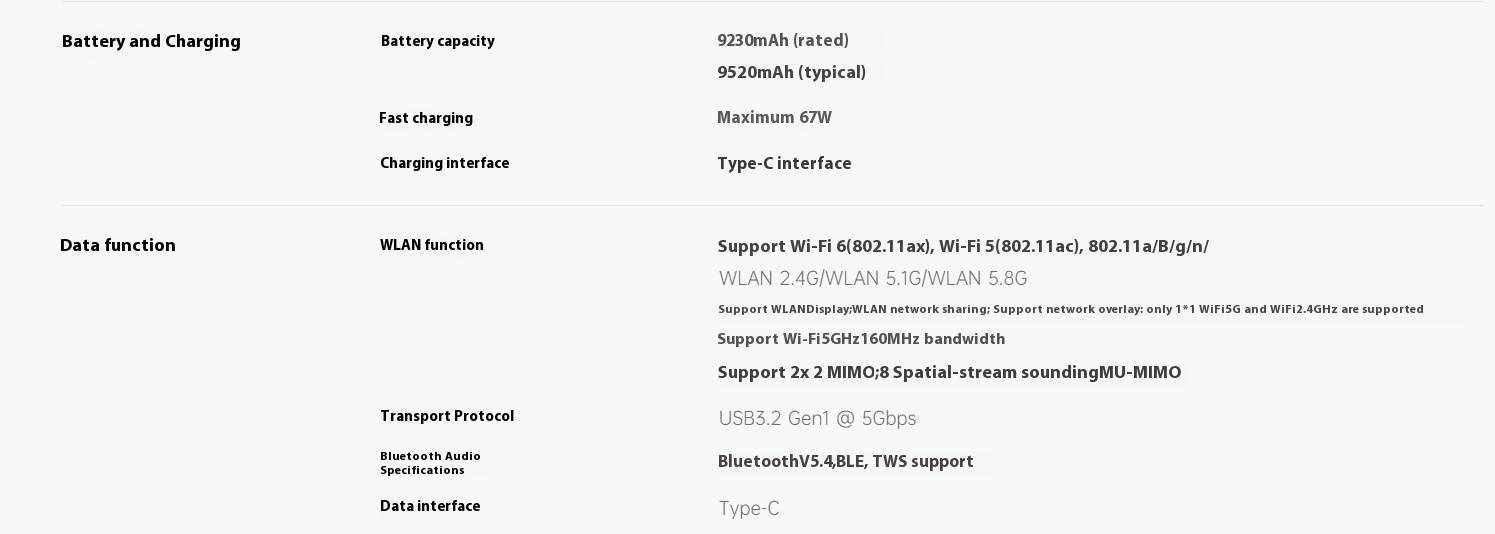
Task: Click the Battery and Charging section heading
Action: pyautogui.click(x=151, y=42)
